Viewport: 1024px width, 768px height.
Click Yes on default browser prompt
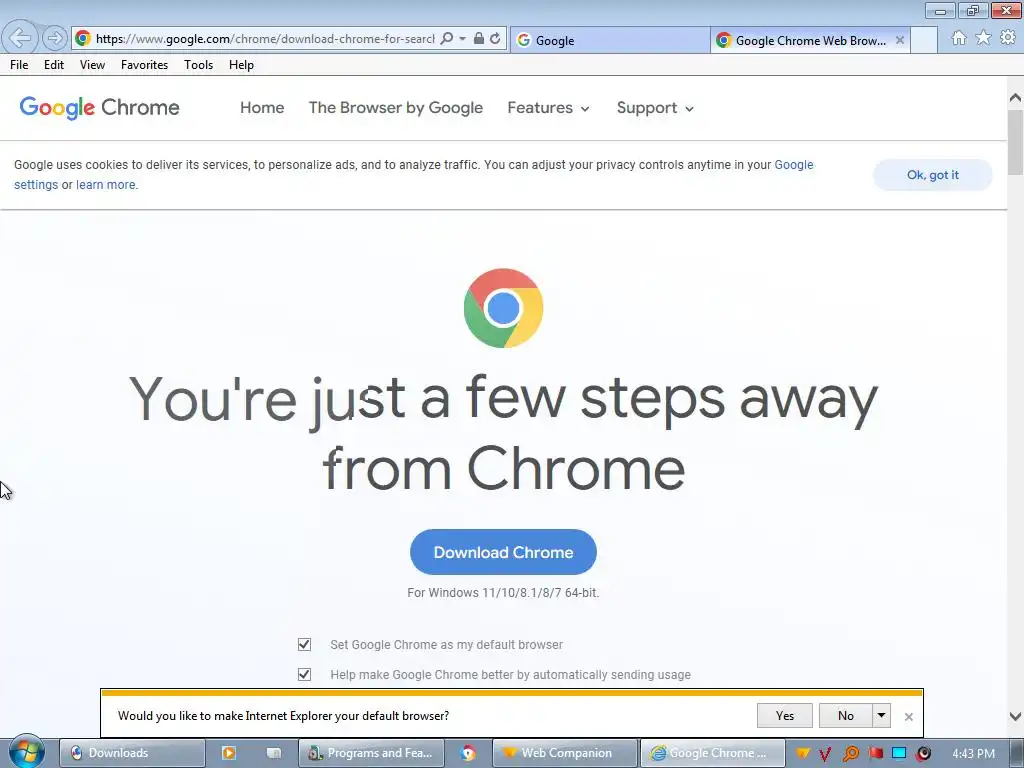coord(784,716)
